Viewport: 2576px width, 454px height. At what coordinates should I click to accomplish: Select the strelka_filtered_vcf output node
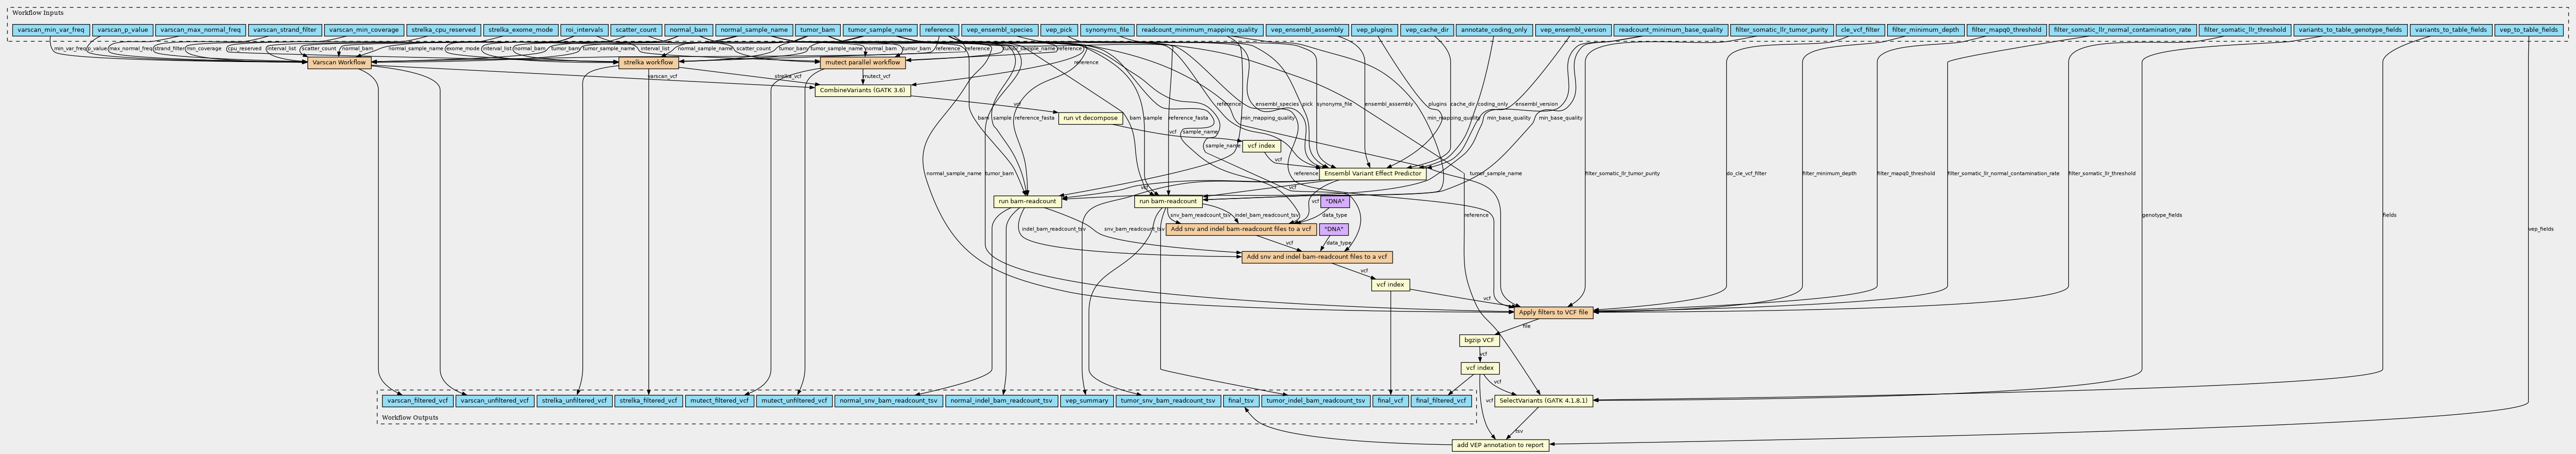point(649,401)
